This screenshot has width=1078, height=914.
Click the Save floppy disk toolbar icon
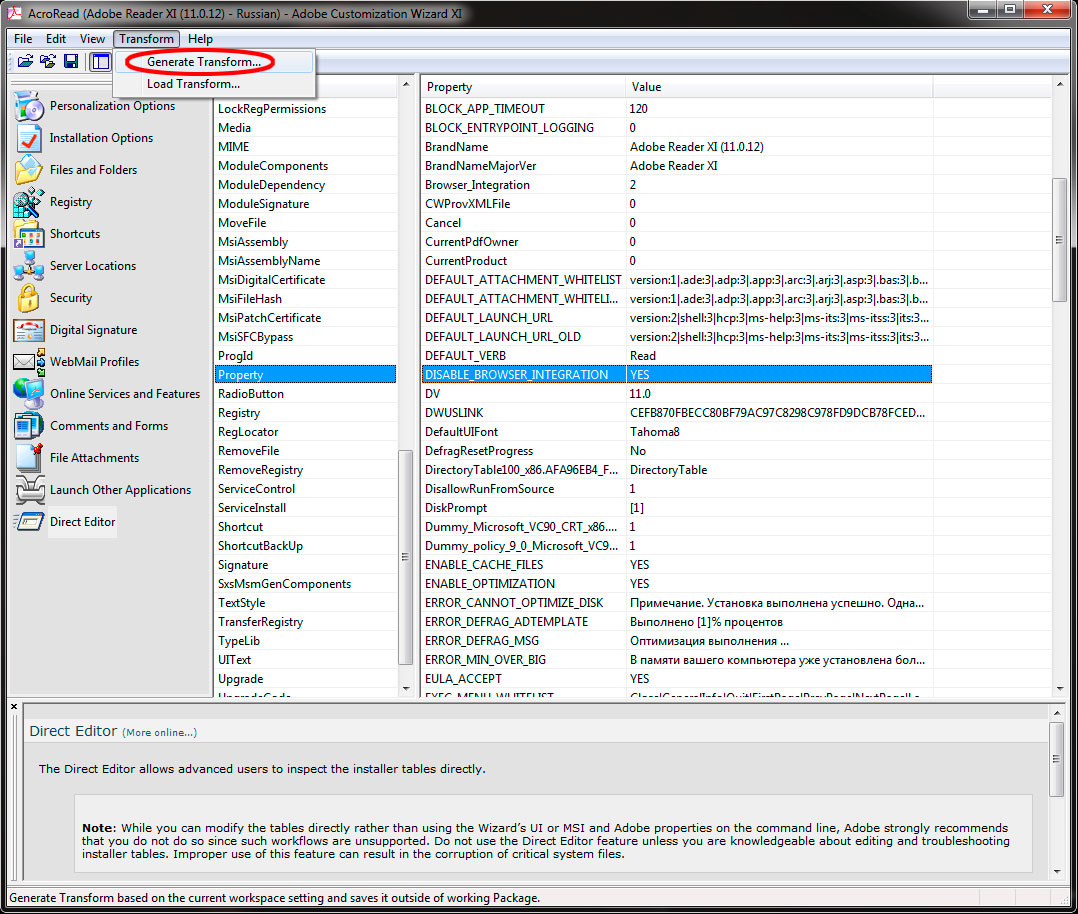71,61
